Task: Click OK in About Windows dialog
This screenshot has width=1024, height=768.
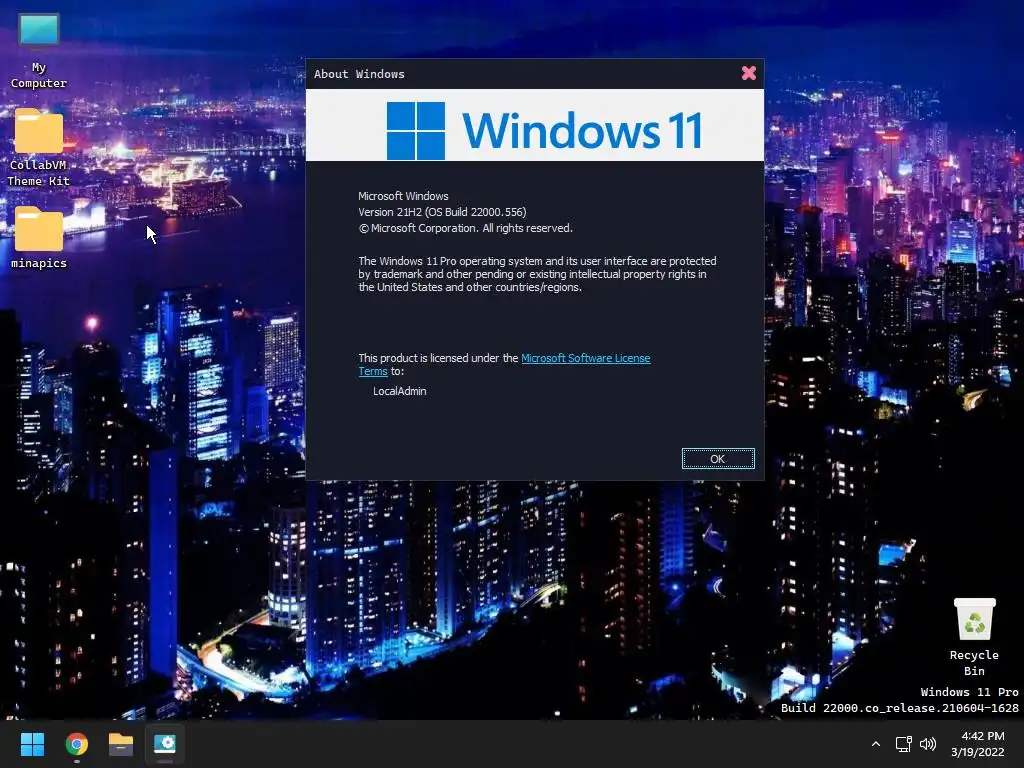Action: tap(718, 458)
